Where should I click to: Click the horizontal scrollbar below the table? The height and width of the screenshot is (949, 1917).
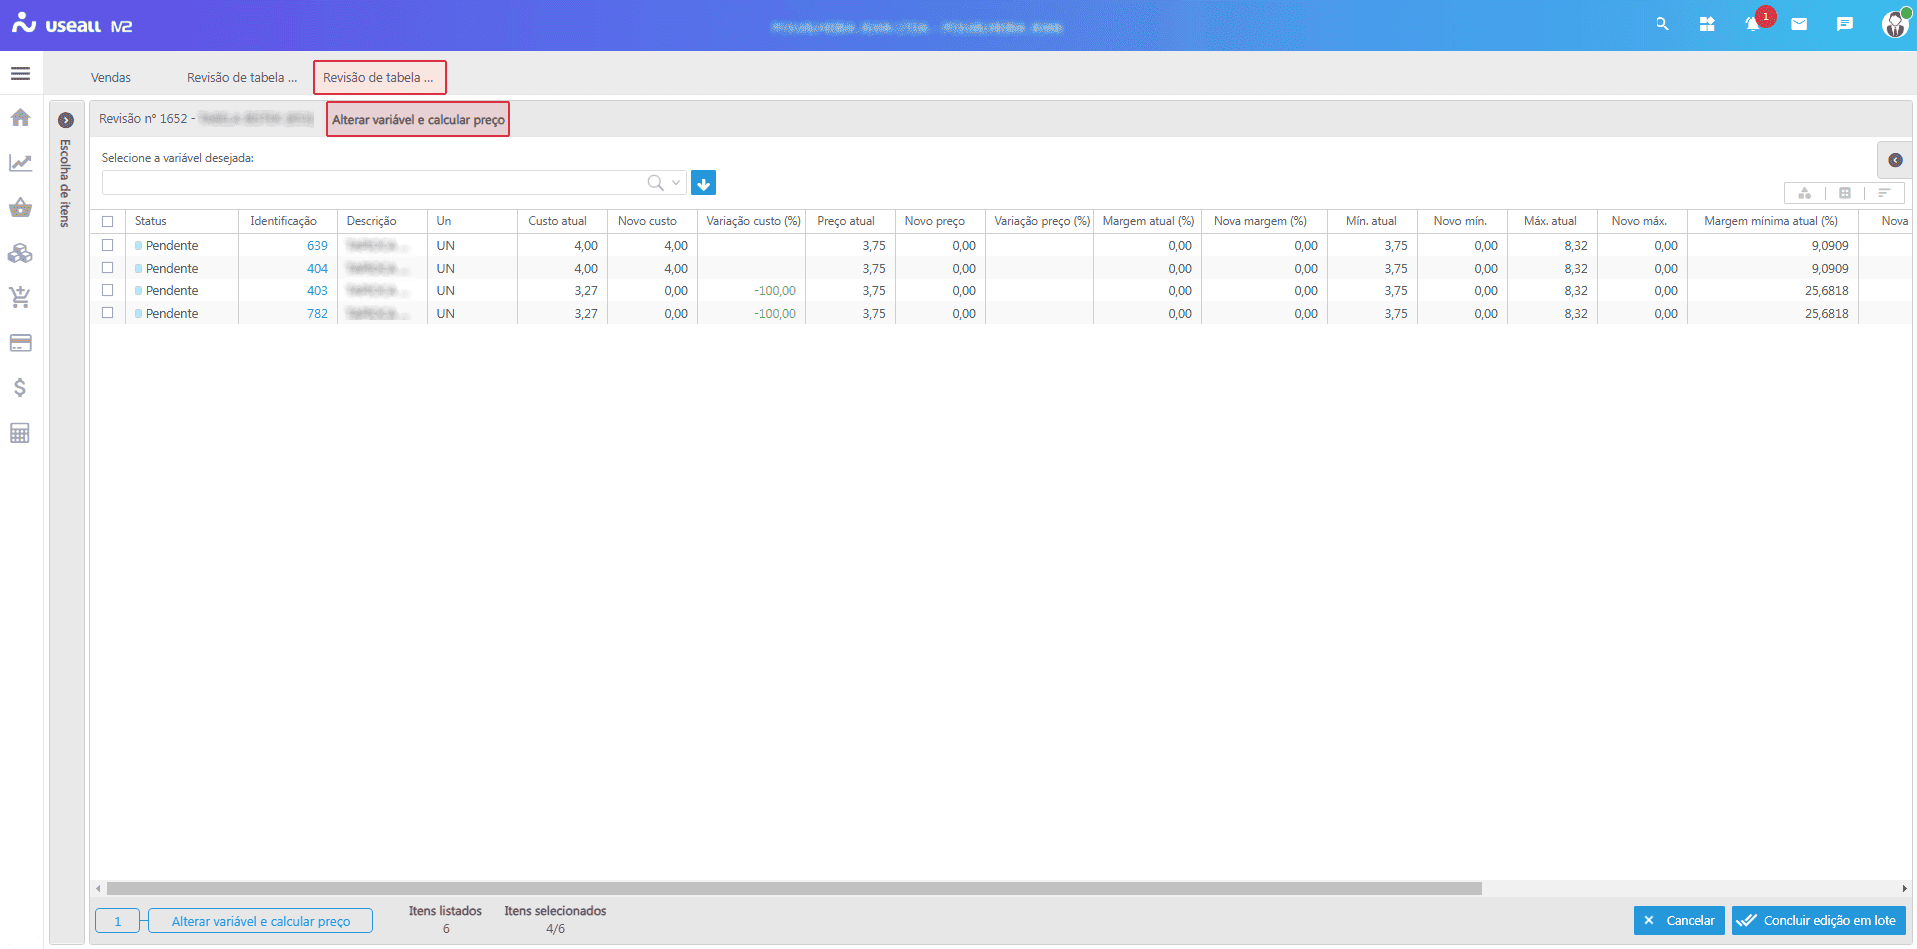pos(793,888)
